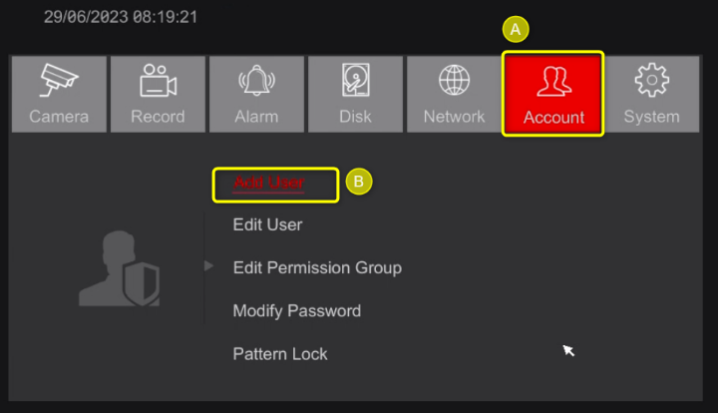
Task: Select the Add User option
Action: click(x=268, y=183)
